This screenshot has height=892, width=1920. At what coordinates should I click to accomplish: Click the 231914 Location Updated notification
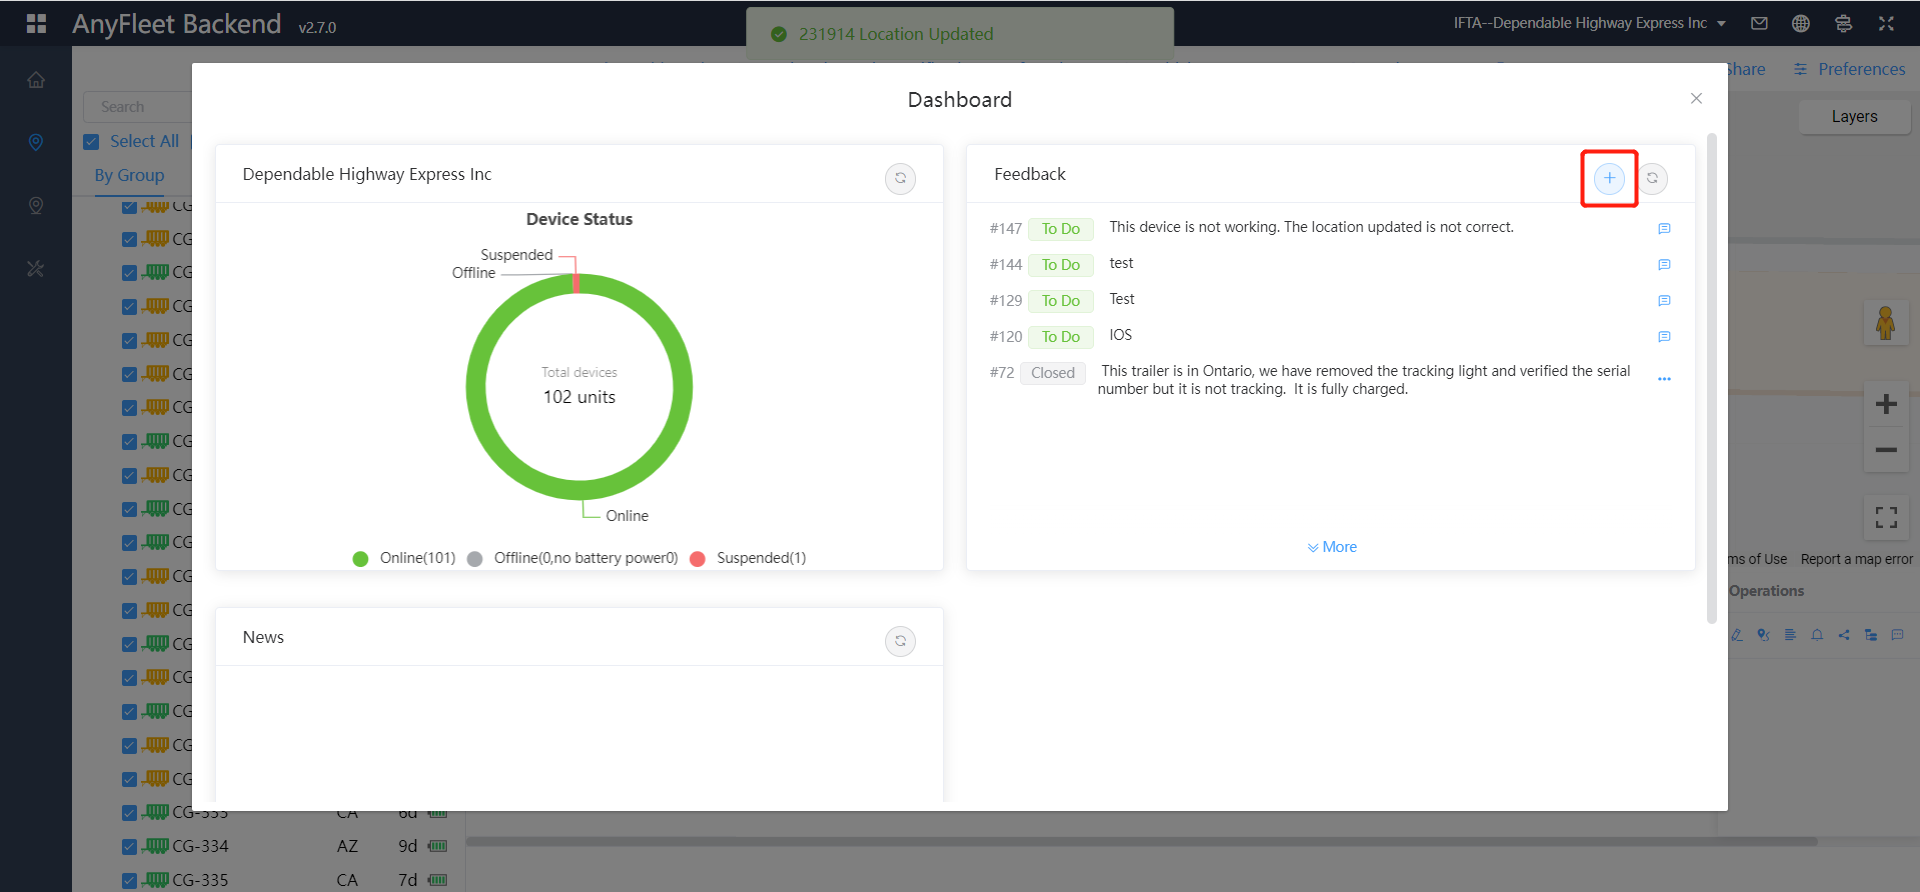point(960,34)
